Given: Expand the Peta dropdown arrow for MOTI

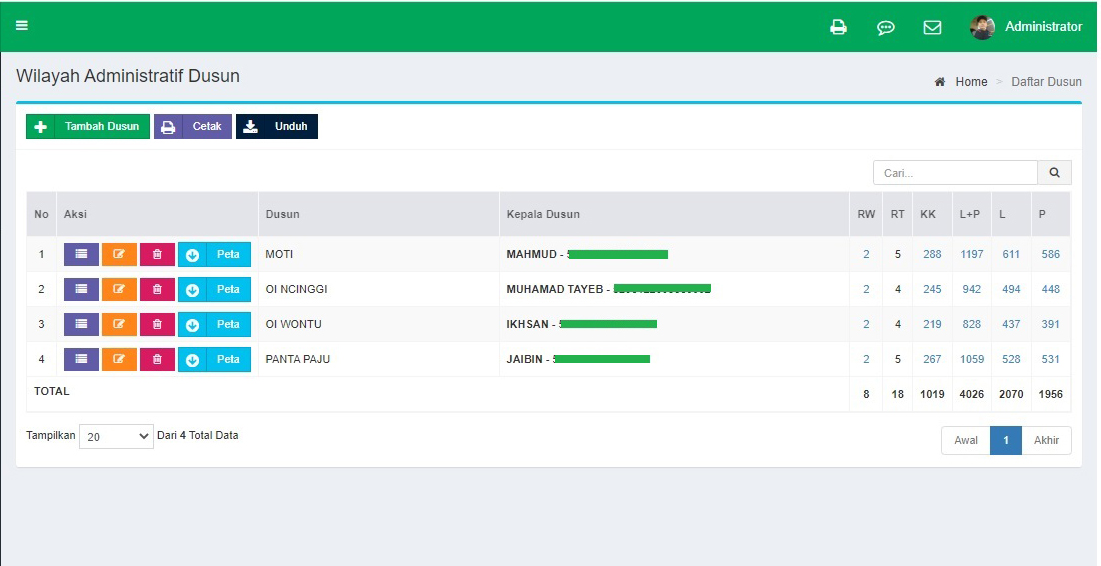Looking at the screenshot, I should pos(193,254).
